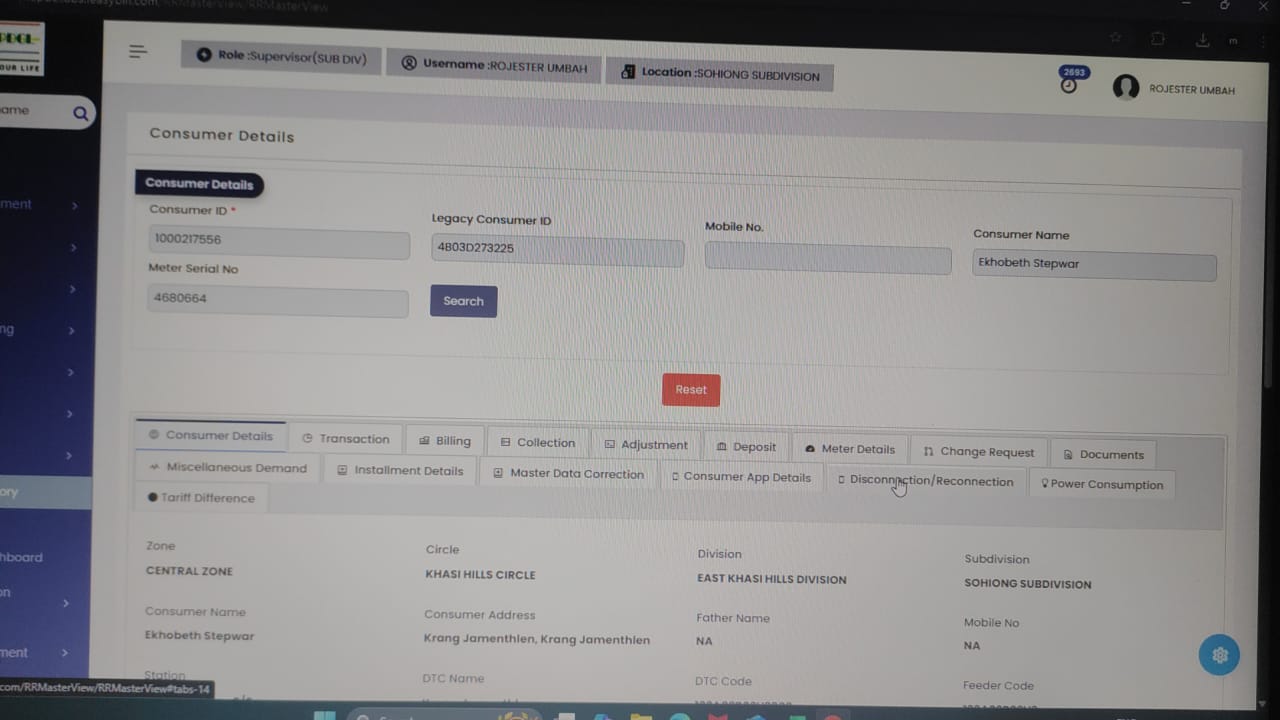Viewport: 1280px width, 720px height.
Task: Click the sidebar search magnifier icon
Action: [81, 114]
